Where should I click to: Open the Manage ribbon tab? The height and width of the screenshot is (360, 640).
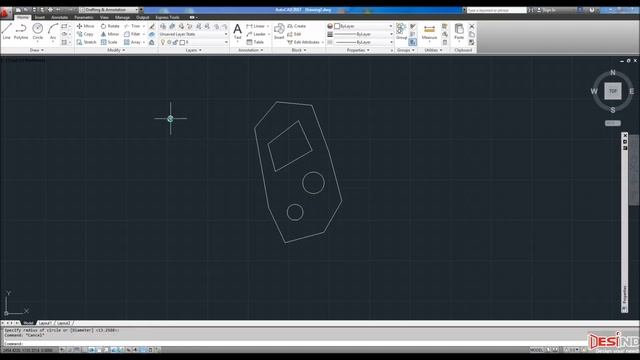point(122,18)
